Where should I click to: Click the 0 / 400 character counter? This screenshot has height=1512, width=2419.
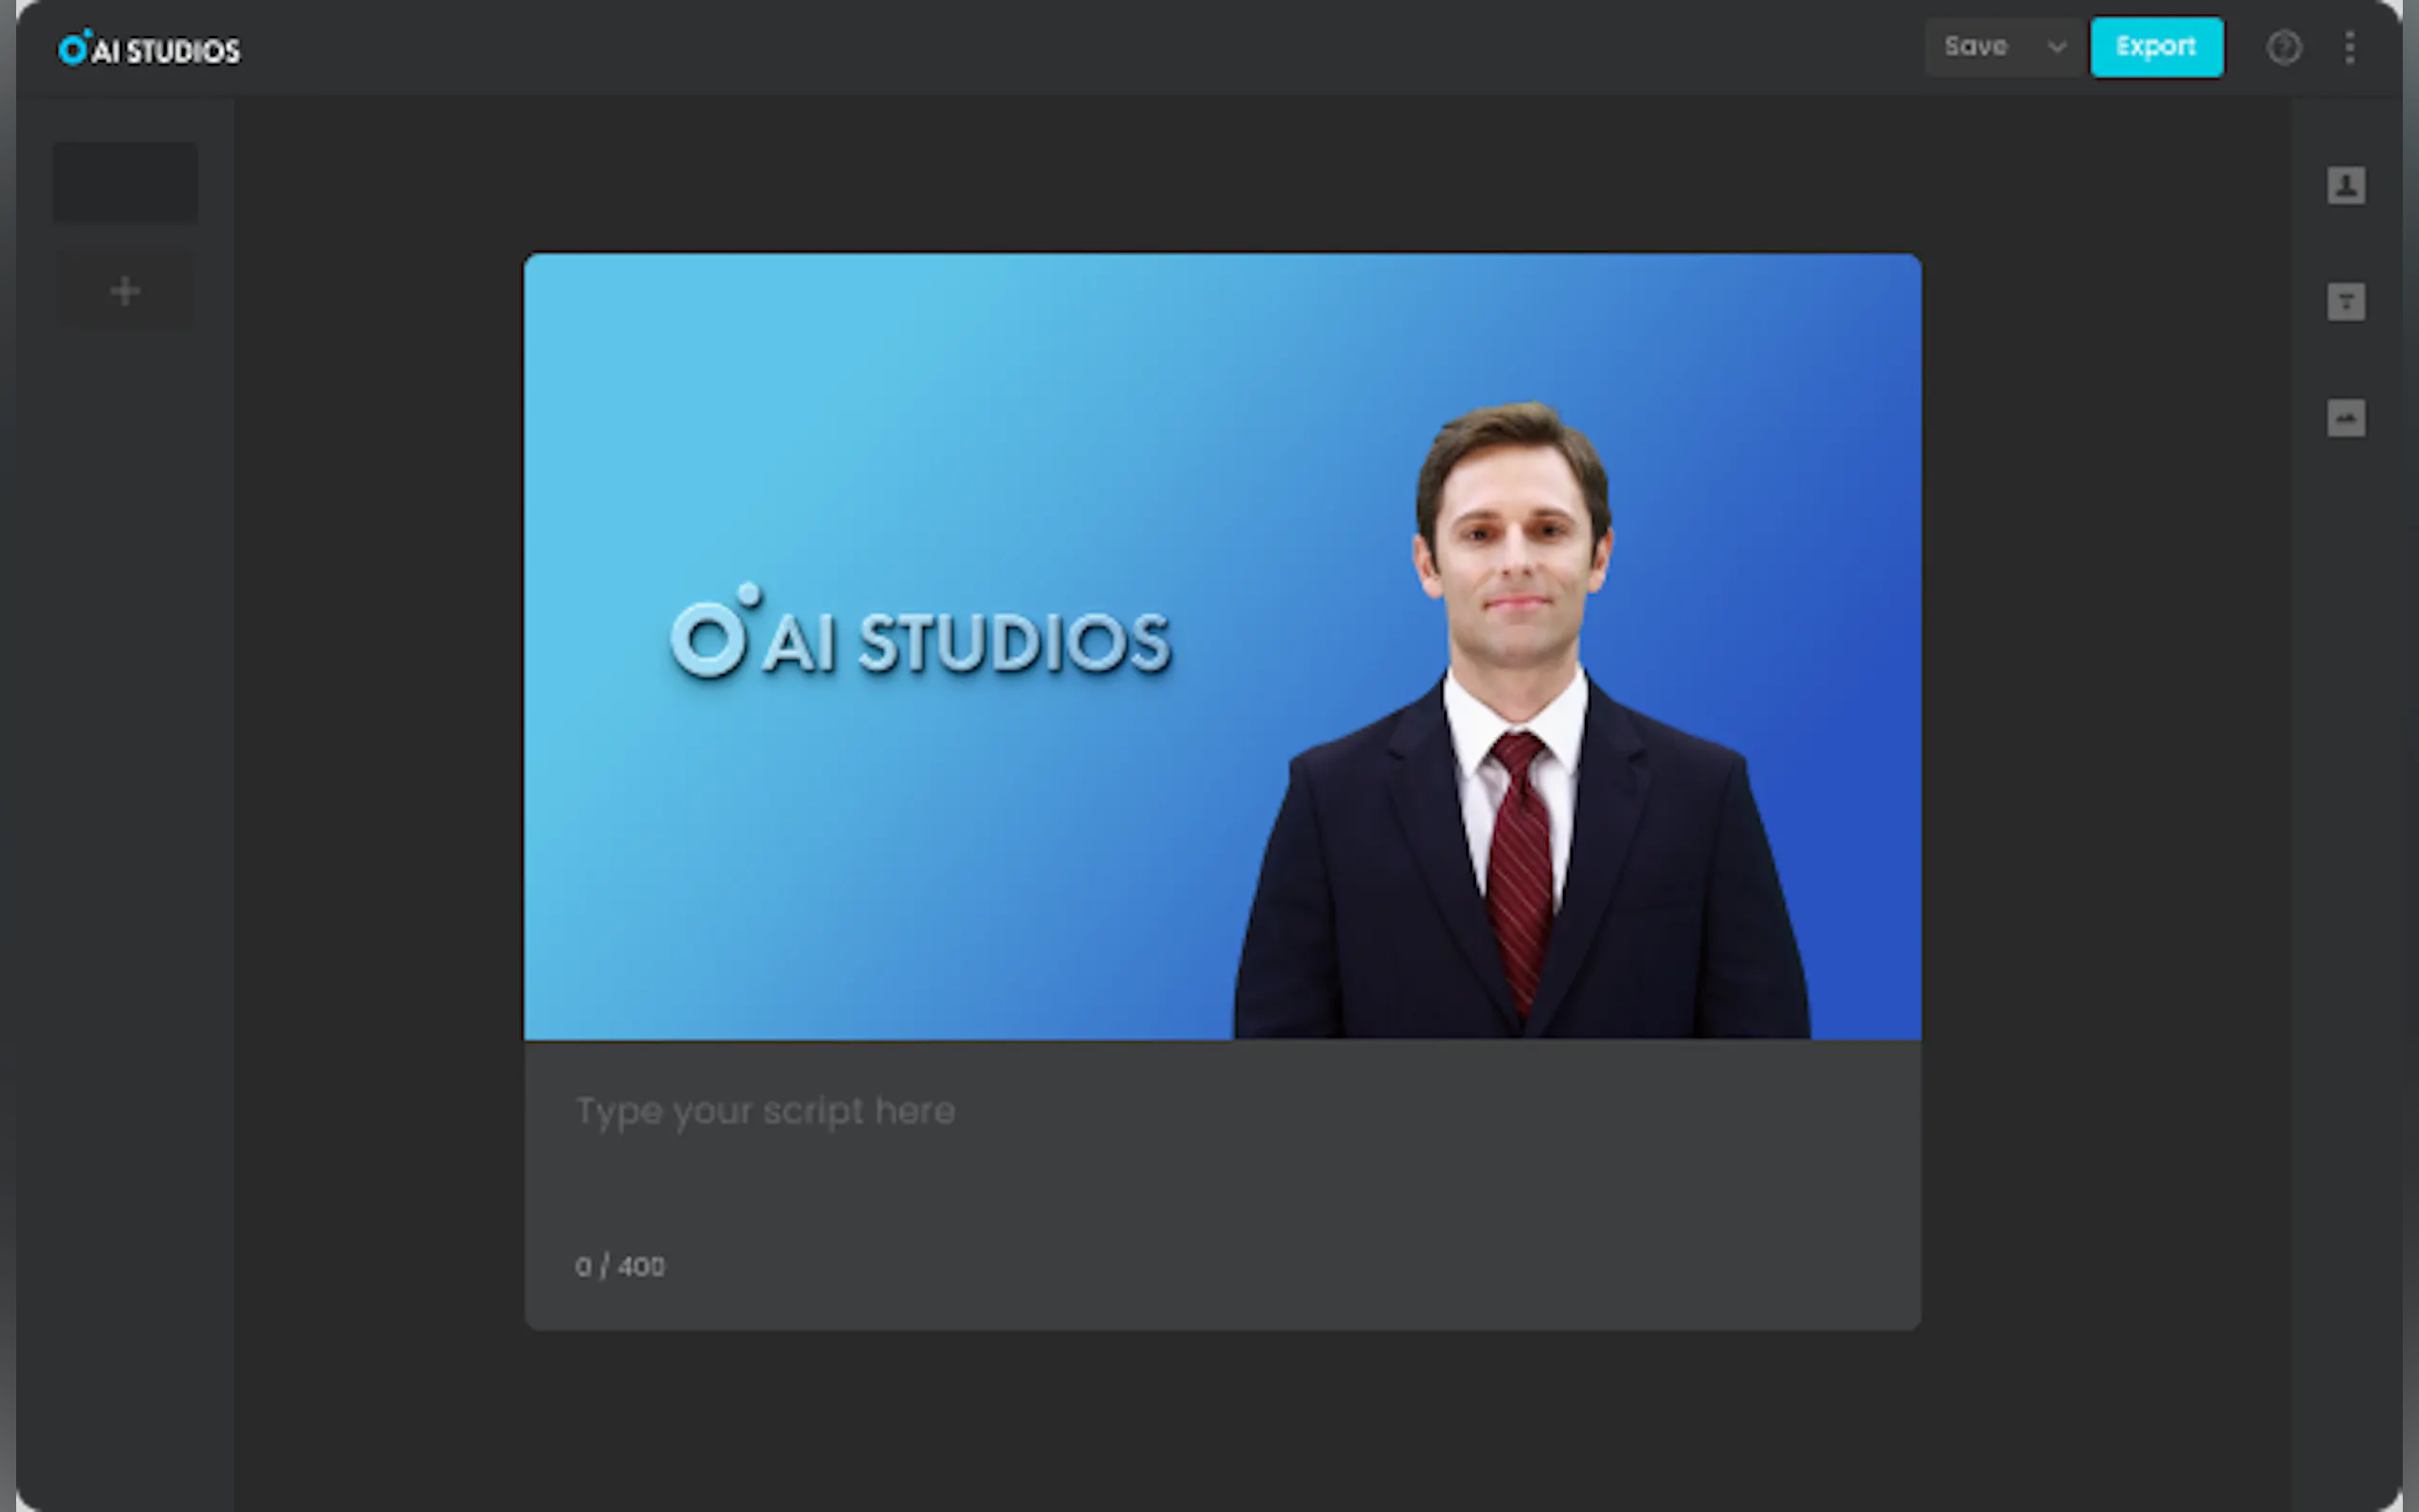coord(620,1267)
